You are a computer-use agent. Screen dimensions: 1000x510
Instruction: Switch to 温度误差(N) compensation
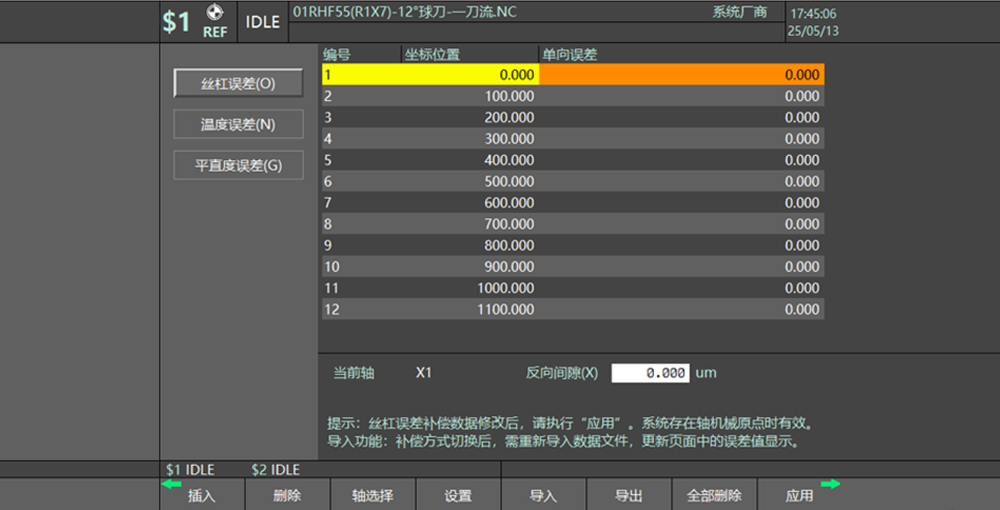[238, 125]
